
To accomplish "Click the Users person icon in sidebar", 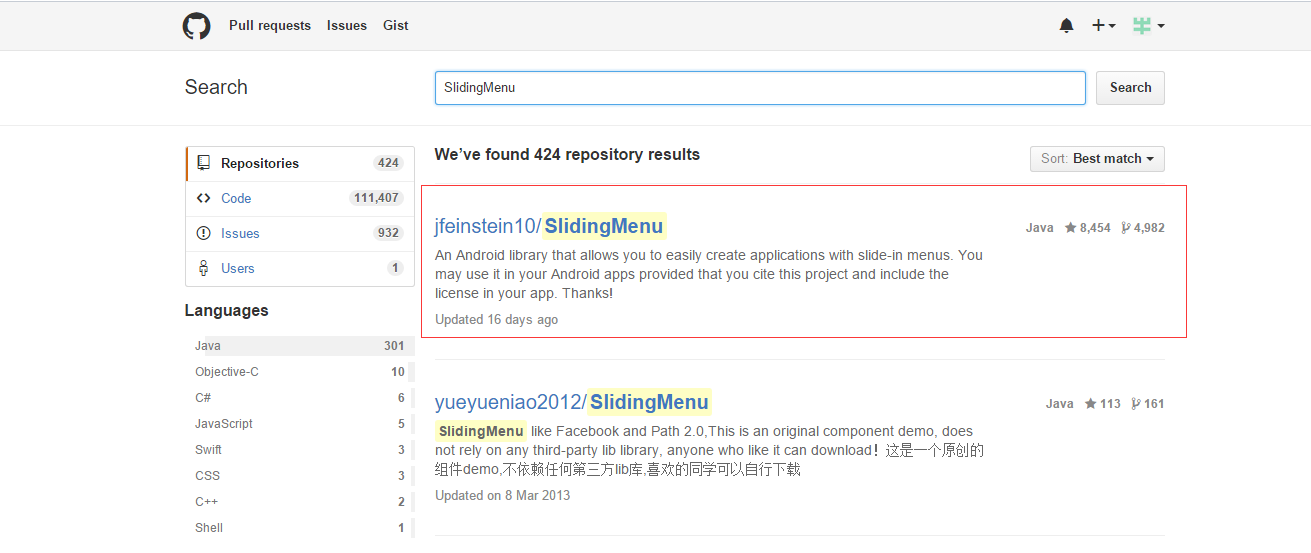I will 203,268.
